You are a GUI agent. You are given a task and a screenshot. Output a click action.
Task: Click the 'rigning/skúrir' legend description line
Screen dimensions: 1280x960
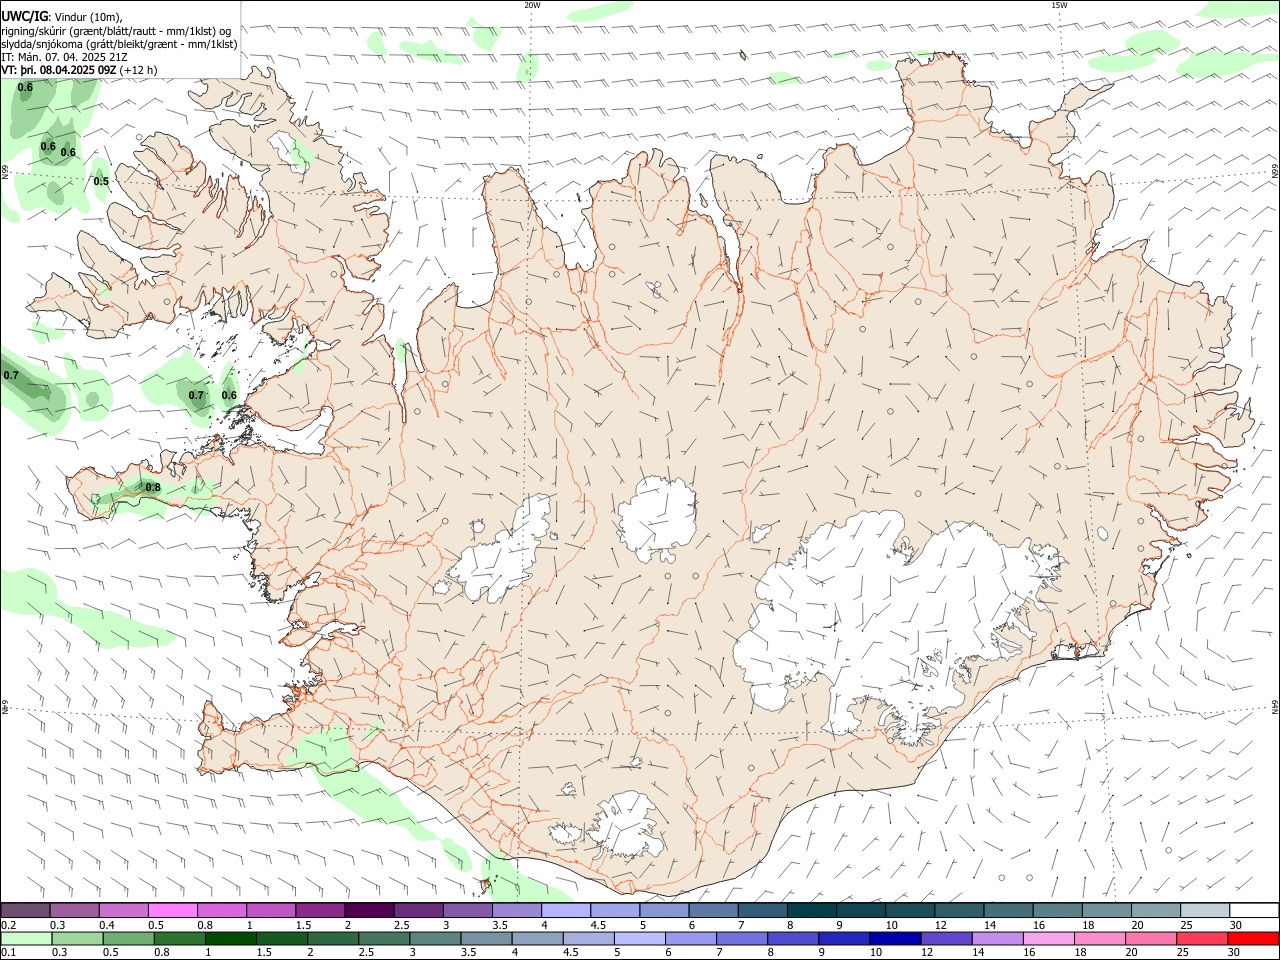coord(116,31)
